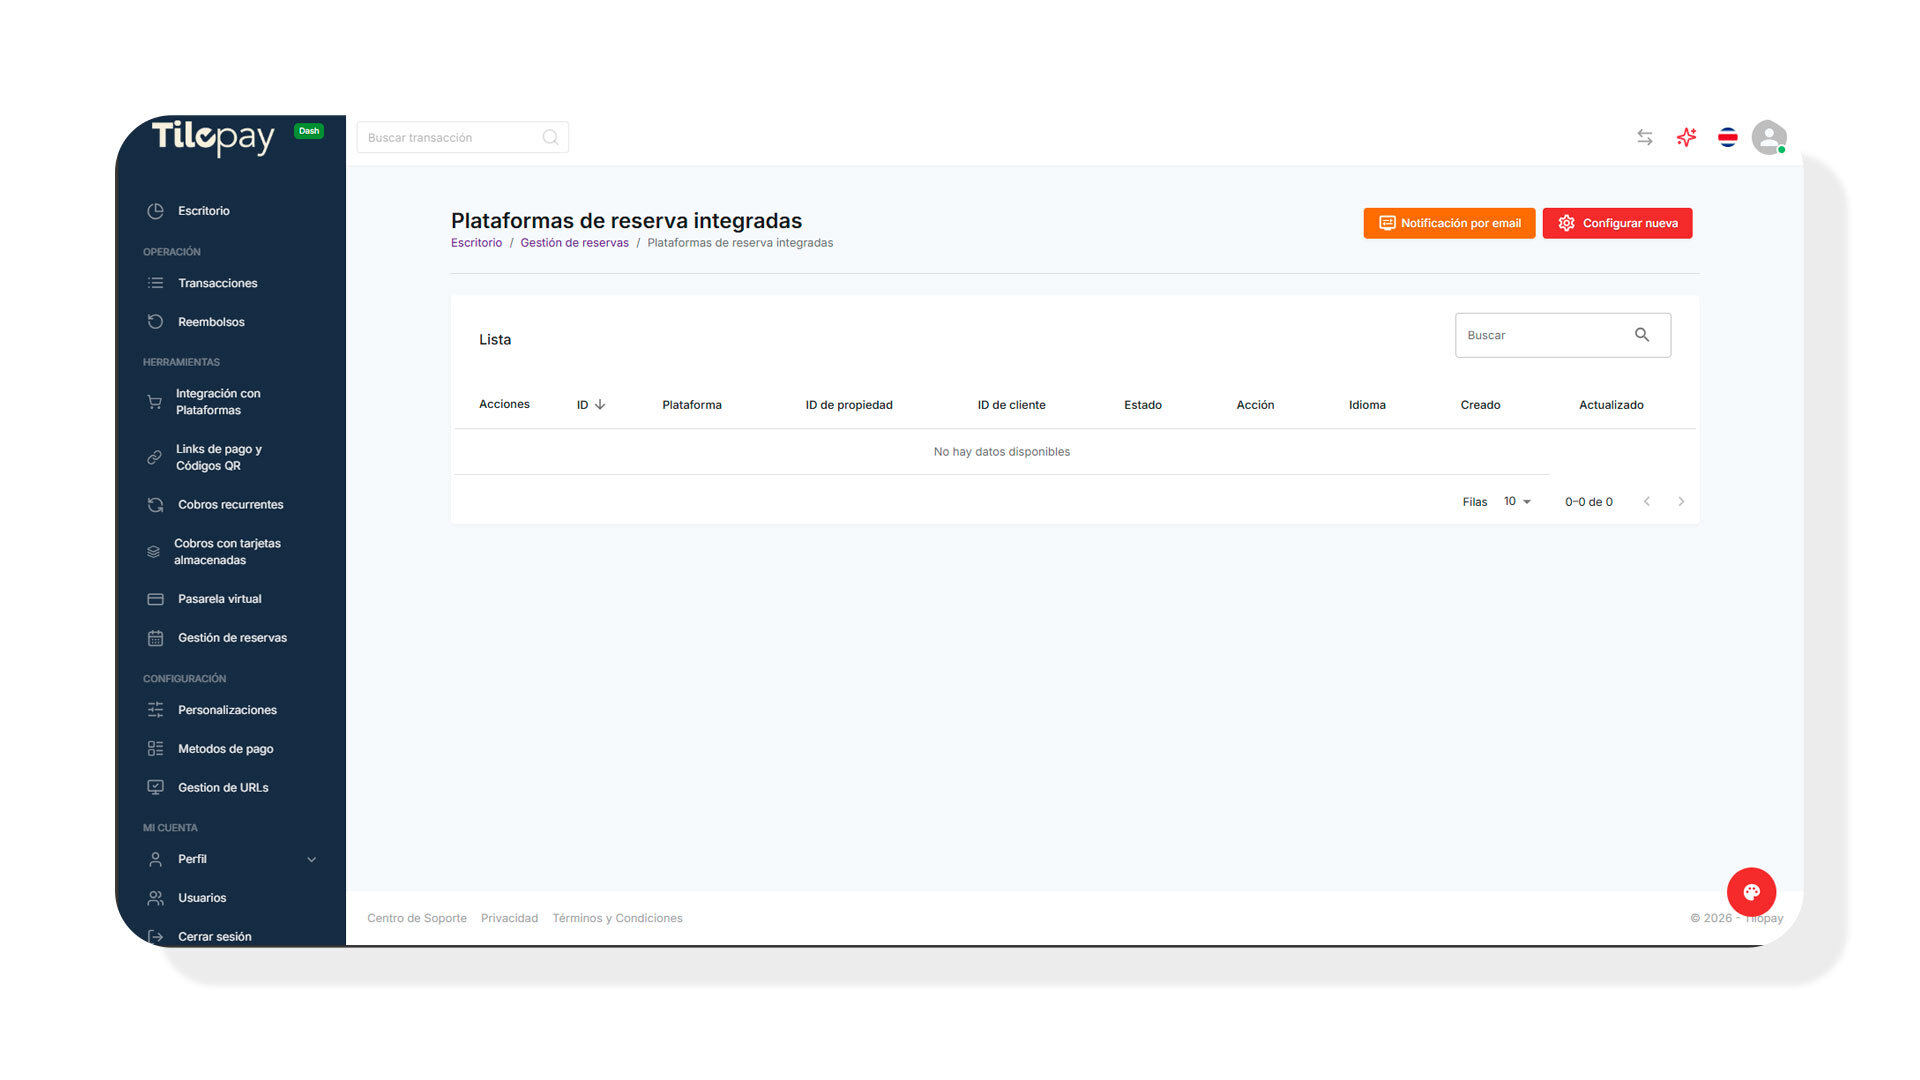This screenshot has width=1920, height=1080.
Task: Open the Costa Rica flag language selector
Action: [x=1727, y=137]
